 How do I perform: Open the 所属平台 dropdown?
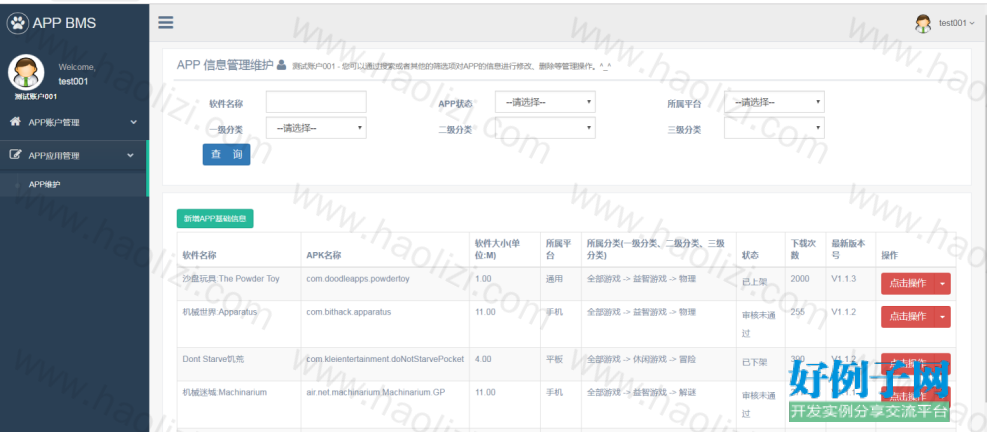(x=774, y=102)
